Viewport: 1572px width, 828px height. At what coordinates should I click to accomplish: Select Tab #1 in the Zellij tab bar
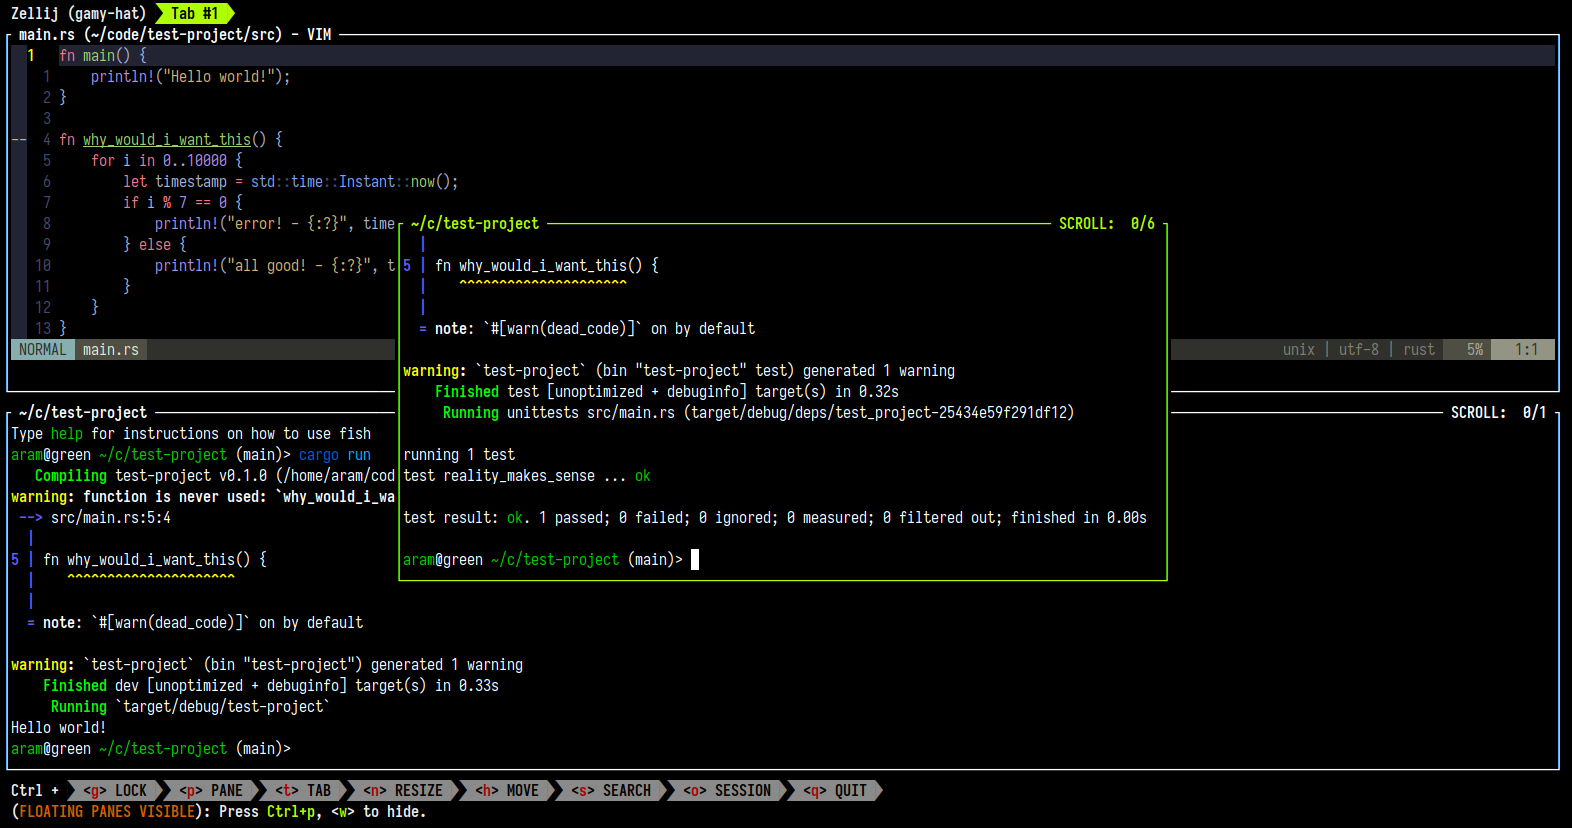point(194,13)
